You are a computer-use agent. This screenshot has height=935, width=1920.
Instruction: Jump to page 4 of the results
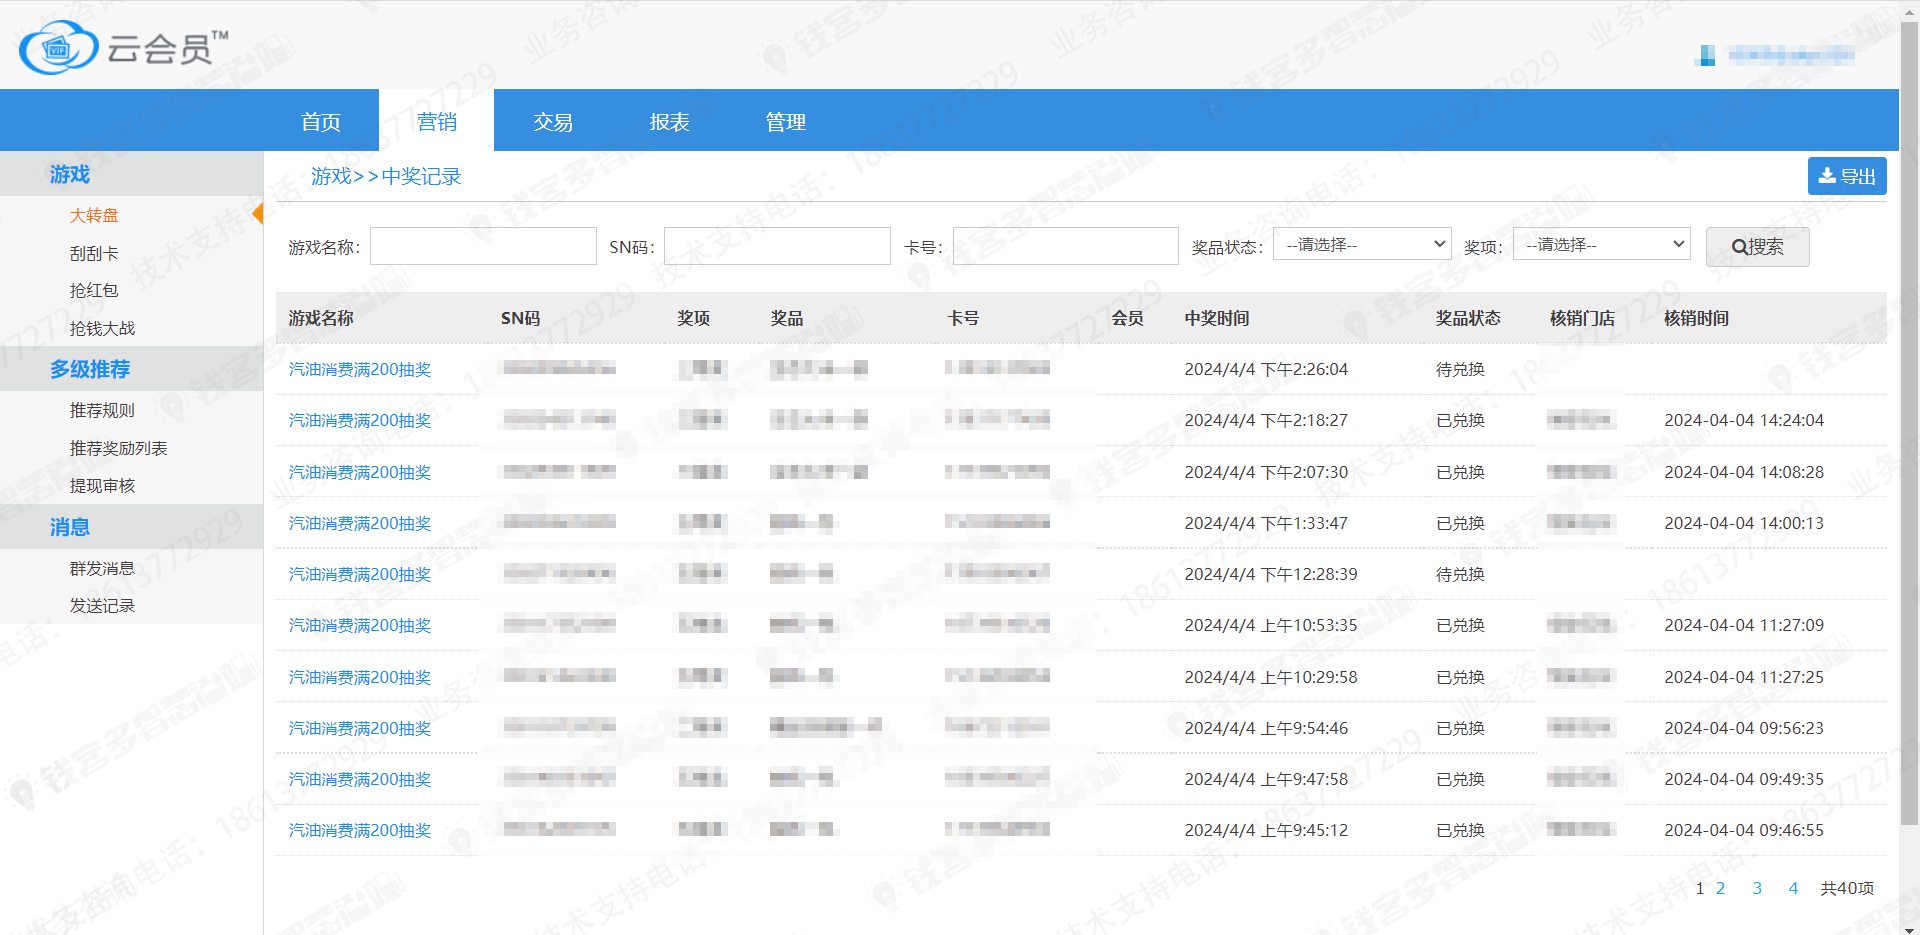[1793, 888]
